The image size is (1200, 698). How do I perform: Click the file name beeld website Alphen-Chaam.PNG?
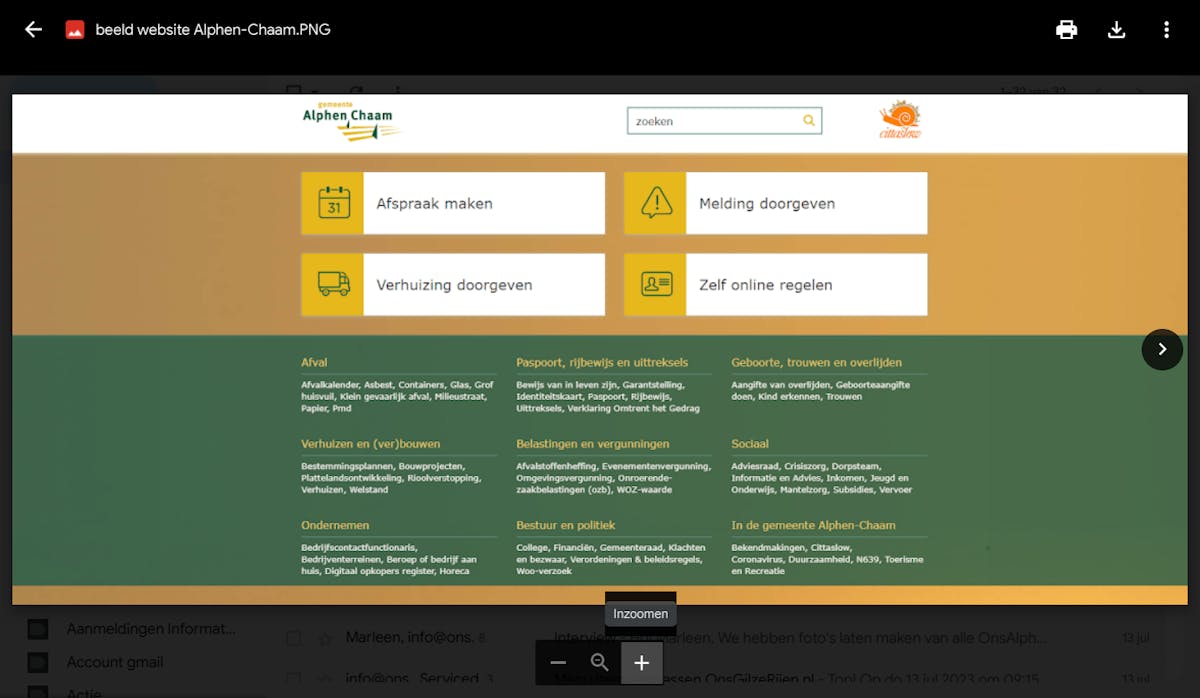pyautogui.click(x=213, y=30)
